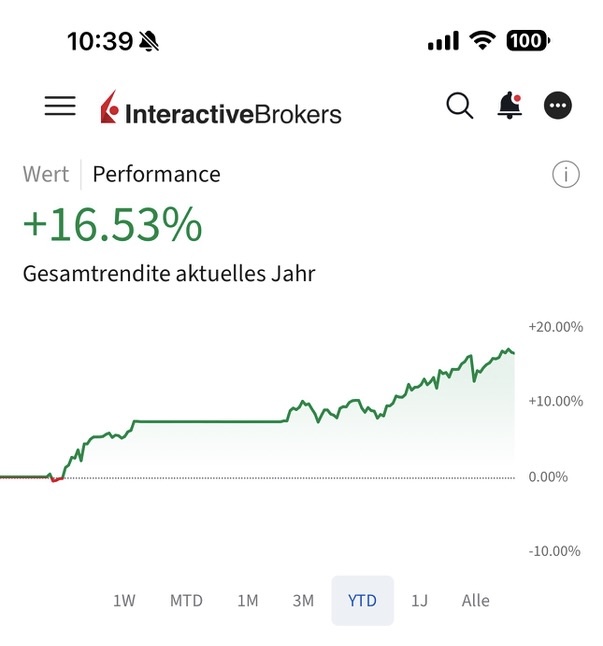Show performance info details icon
603x646 pixels.
point(565,175)
